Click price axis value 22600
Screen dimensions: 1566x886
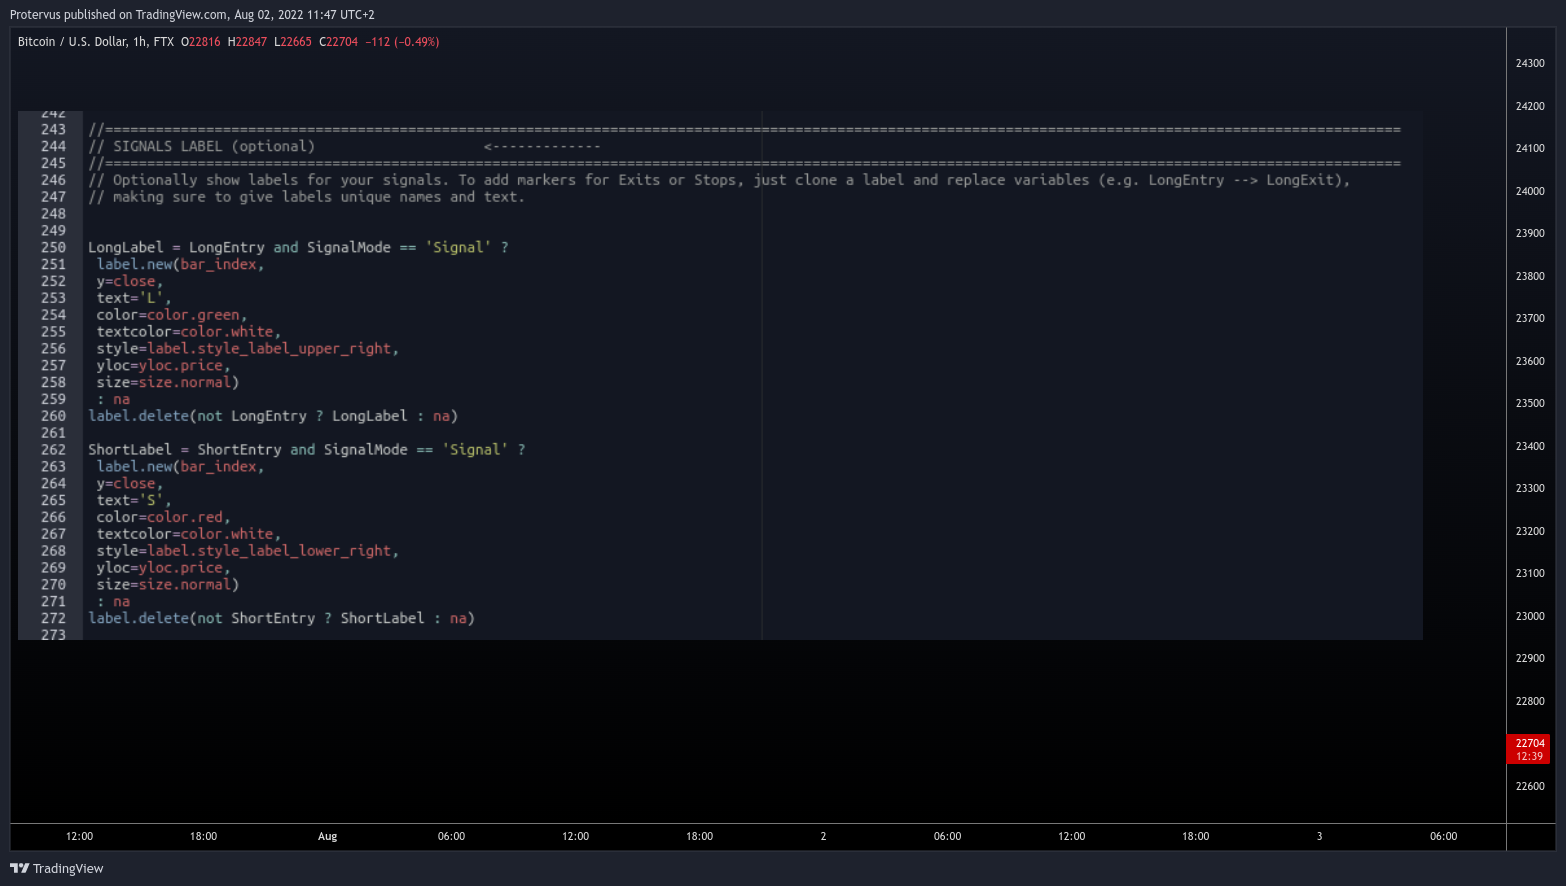pyautogui.click(x=1530, y=786)
